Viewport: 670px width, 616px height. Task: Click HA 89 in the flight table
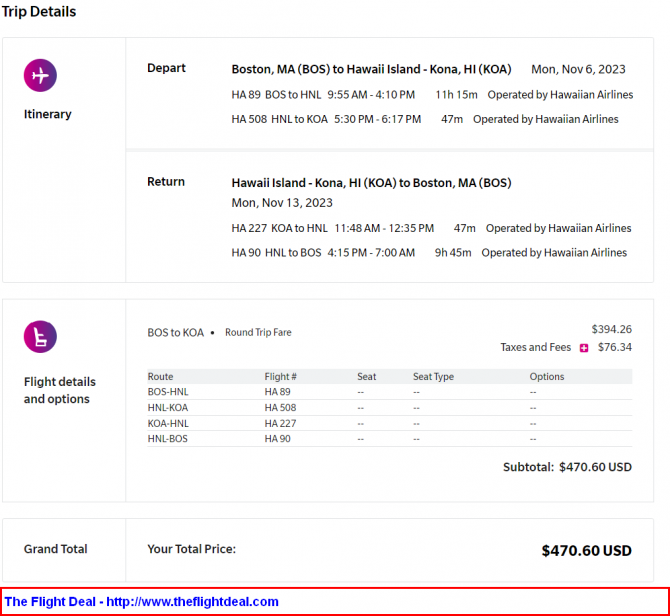click(x=277, y=392)
